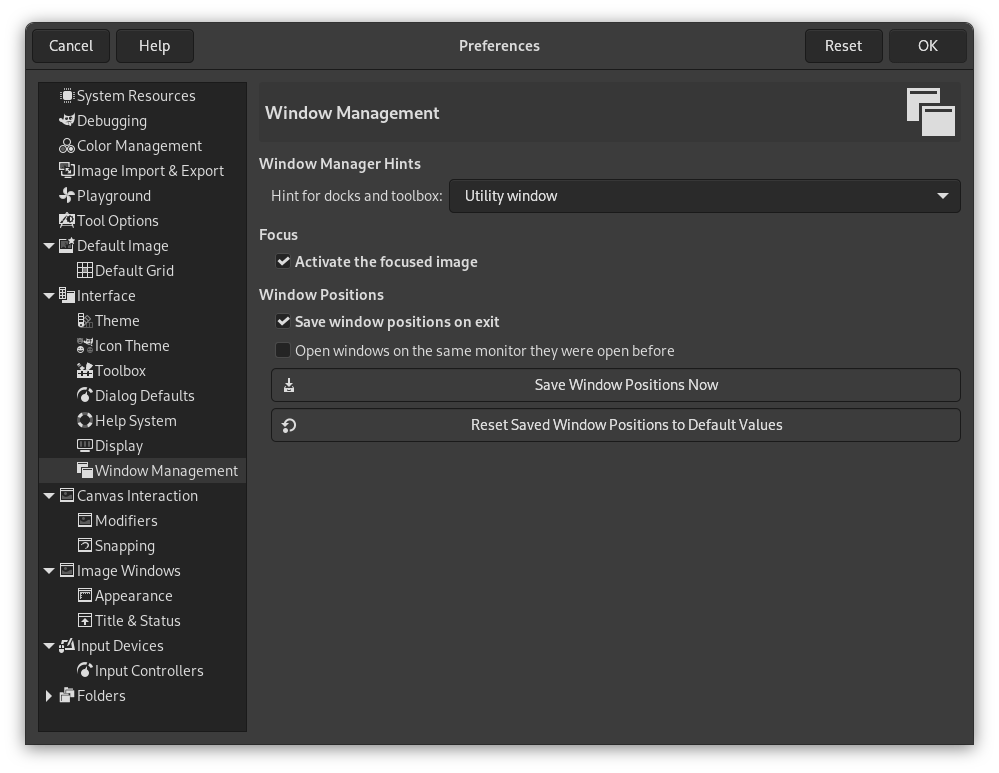
Task: Click Save Window Positions Now
Action: point(615,384)
